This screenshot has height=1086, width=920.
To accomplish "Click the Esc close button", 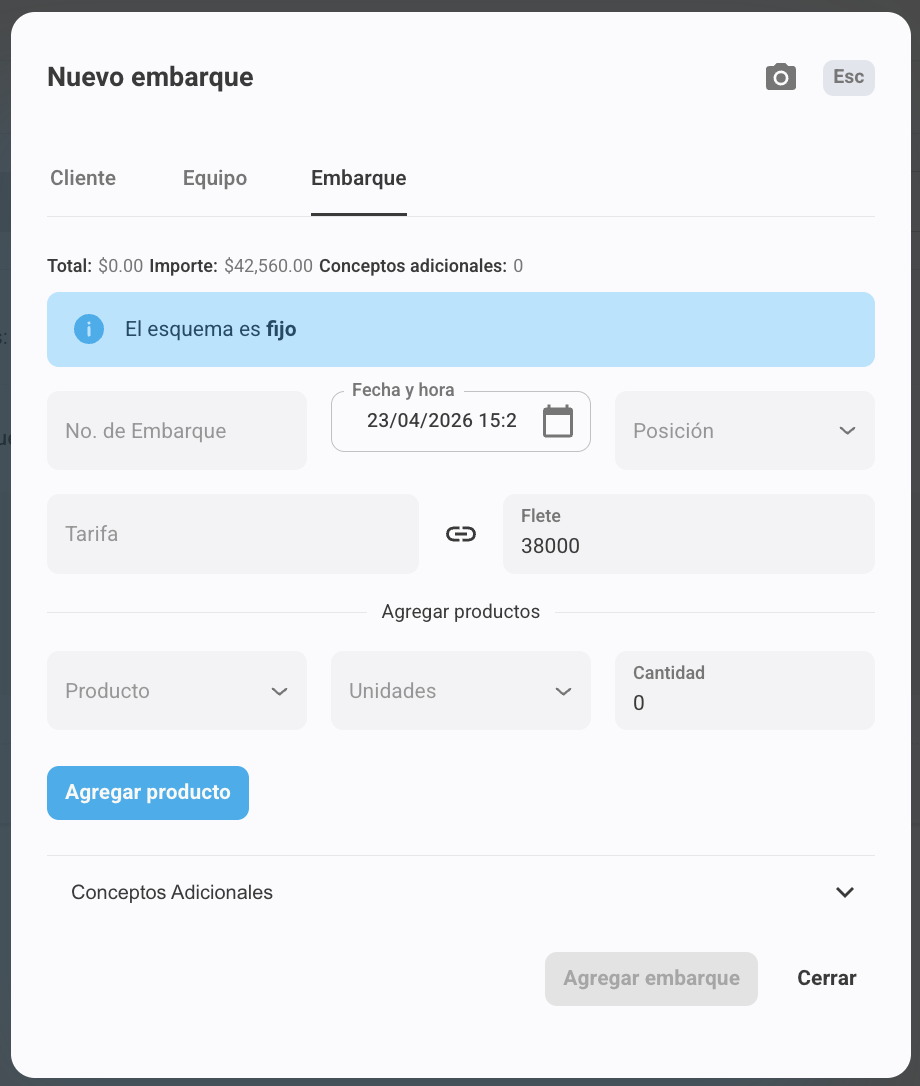I will [x=849, y=77].
